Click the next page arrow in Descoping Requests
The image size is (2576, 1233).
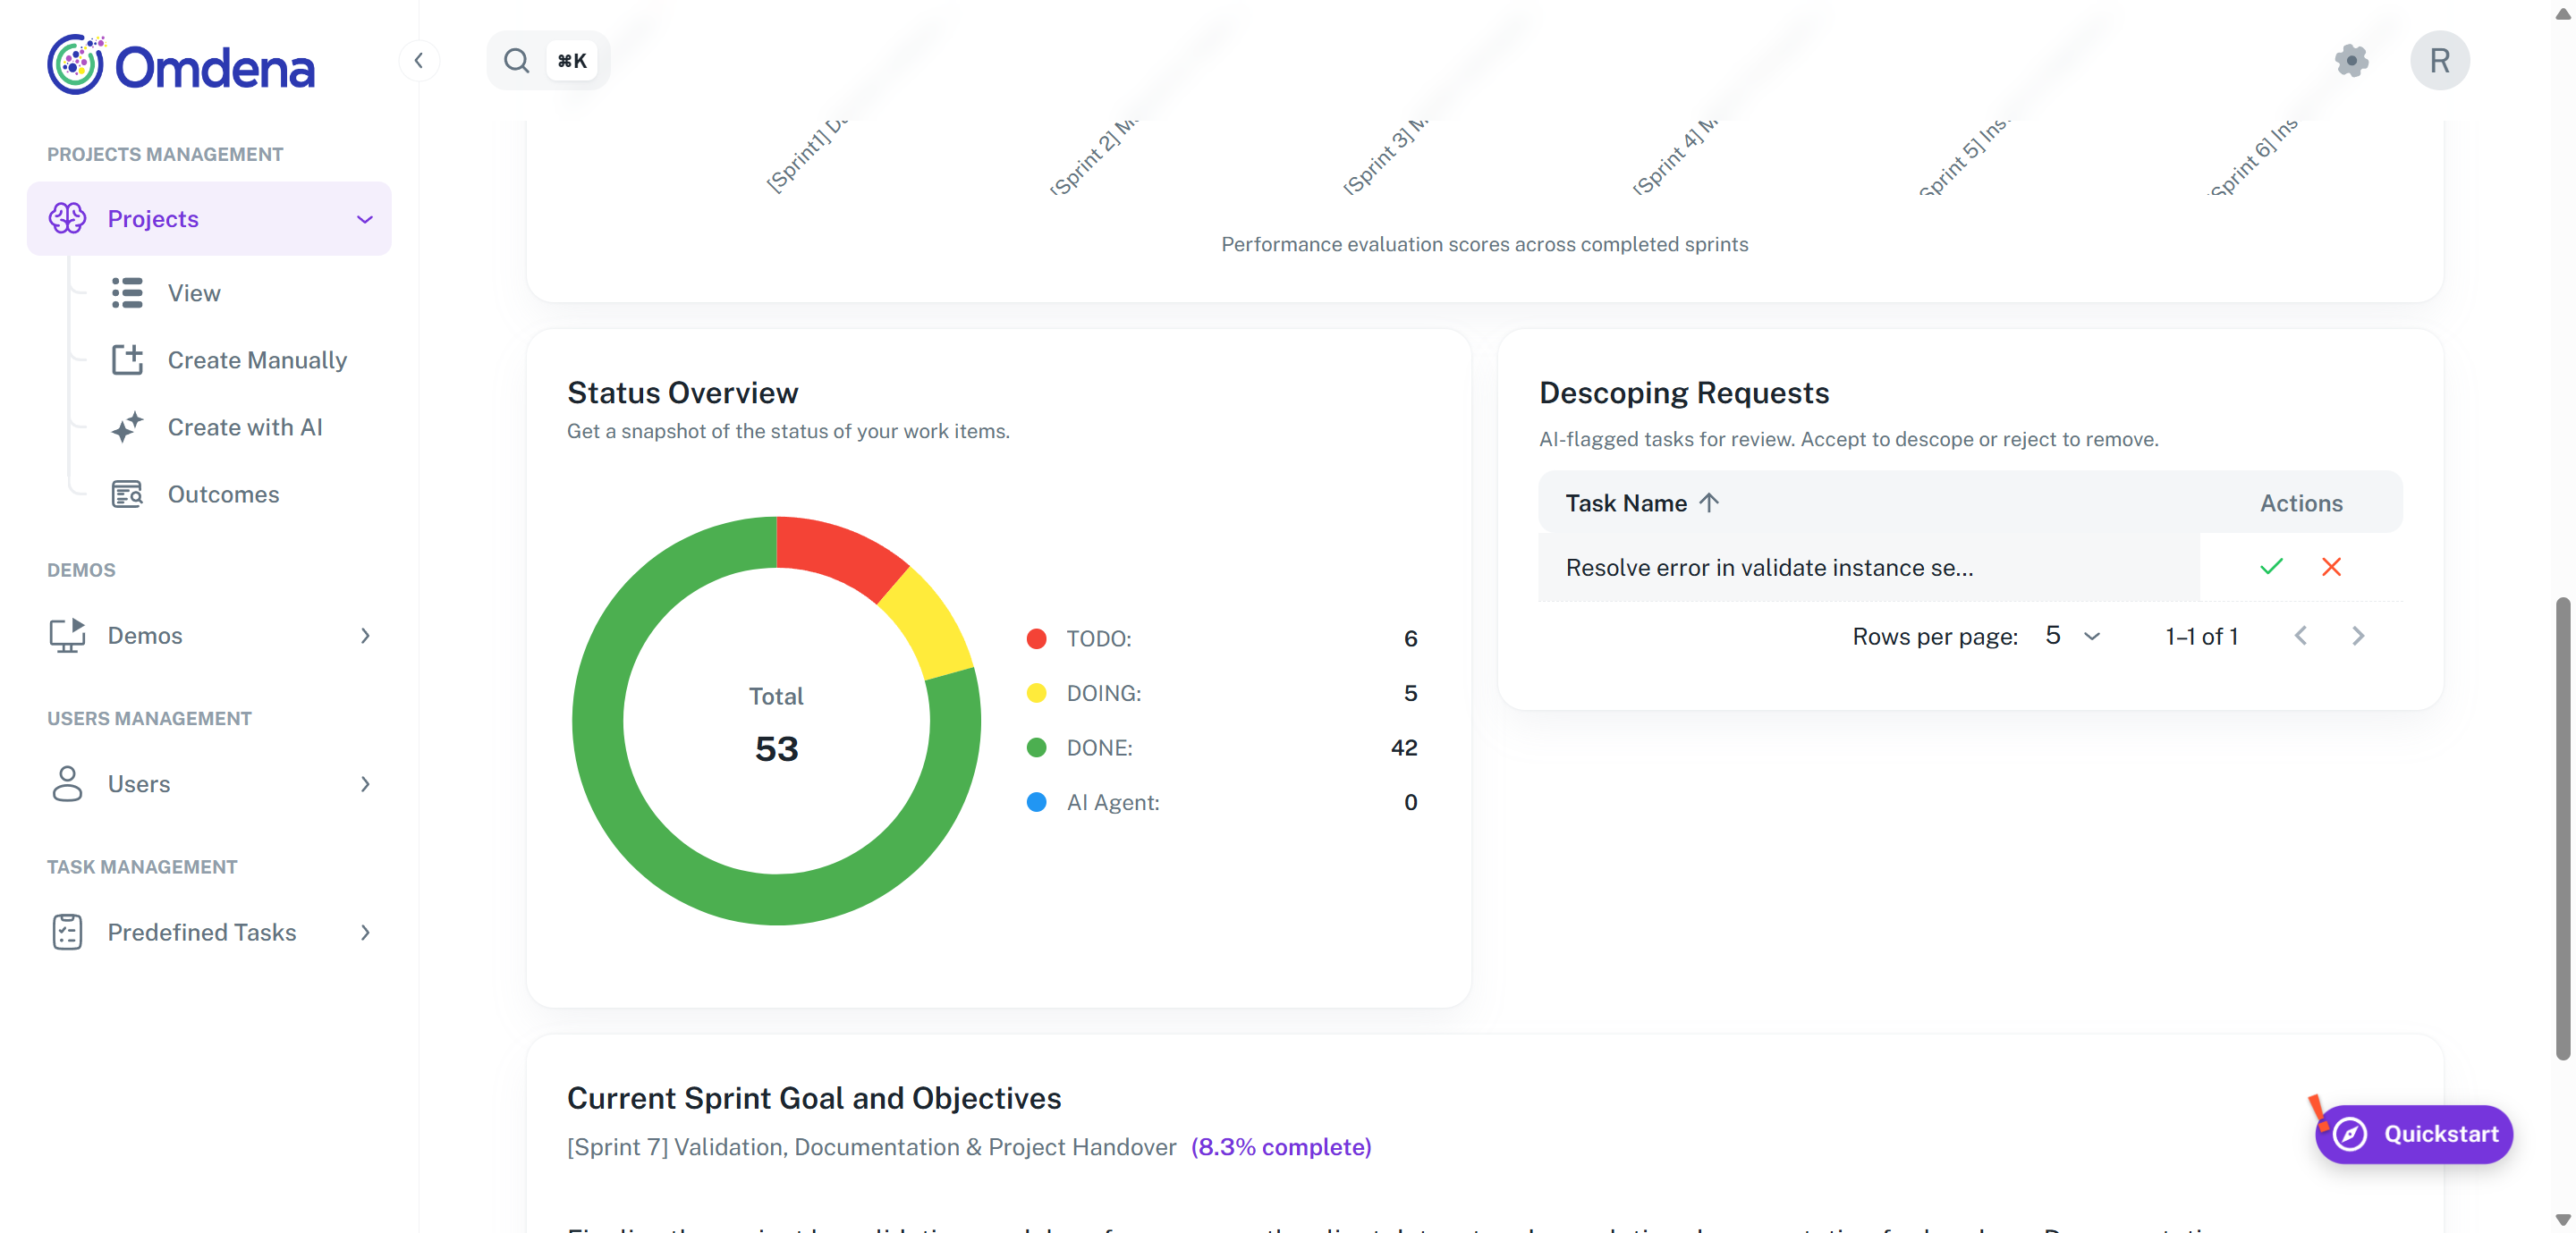(2359, 635)
